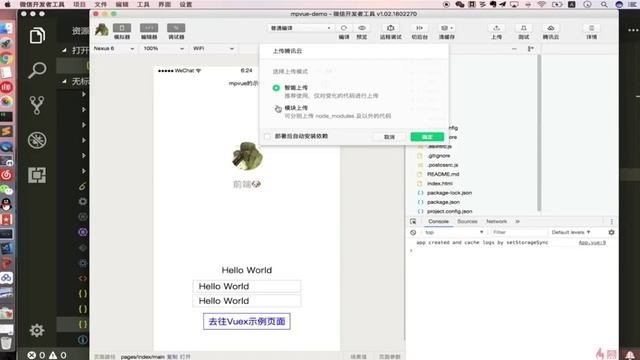640x360 pixels.
Task: Click the inspect element icon in devtools
Action: (x=413, y=221)
